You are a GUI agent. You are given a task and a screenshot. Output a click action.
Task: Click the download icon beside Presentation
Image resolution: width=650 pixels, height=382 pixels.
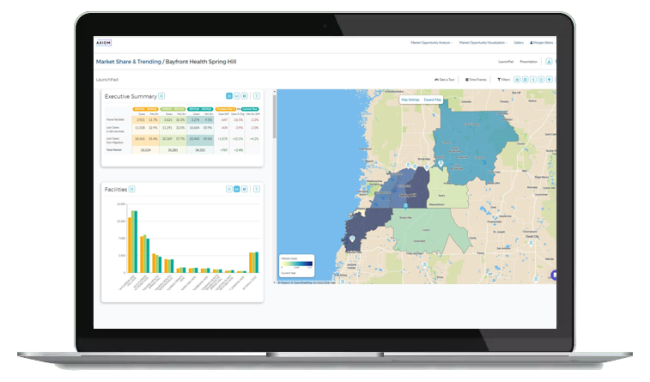pyautogui.click(x=549, y=62)
